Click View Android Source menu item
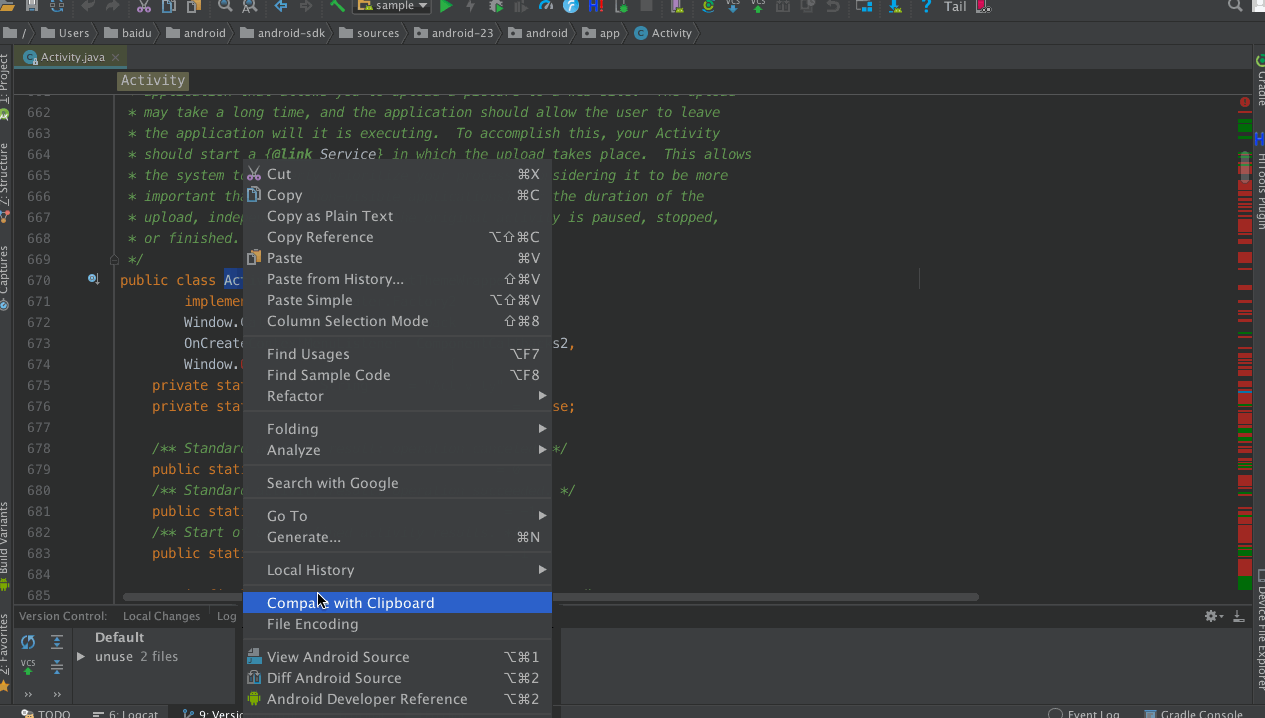Viewport: 1265px width, 718px height. click(x=398, y=657)
